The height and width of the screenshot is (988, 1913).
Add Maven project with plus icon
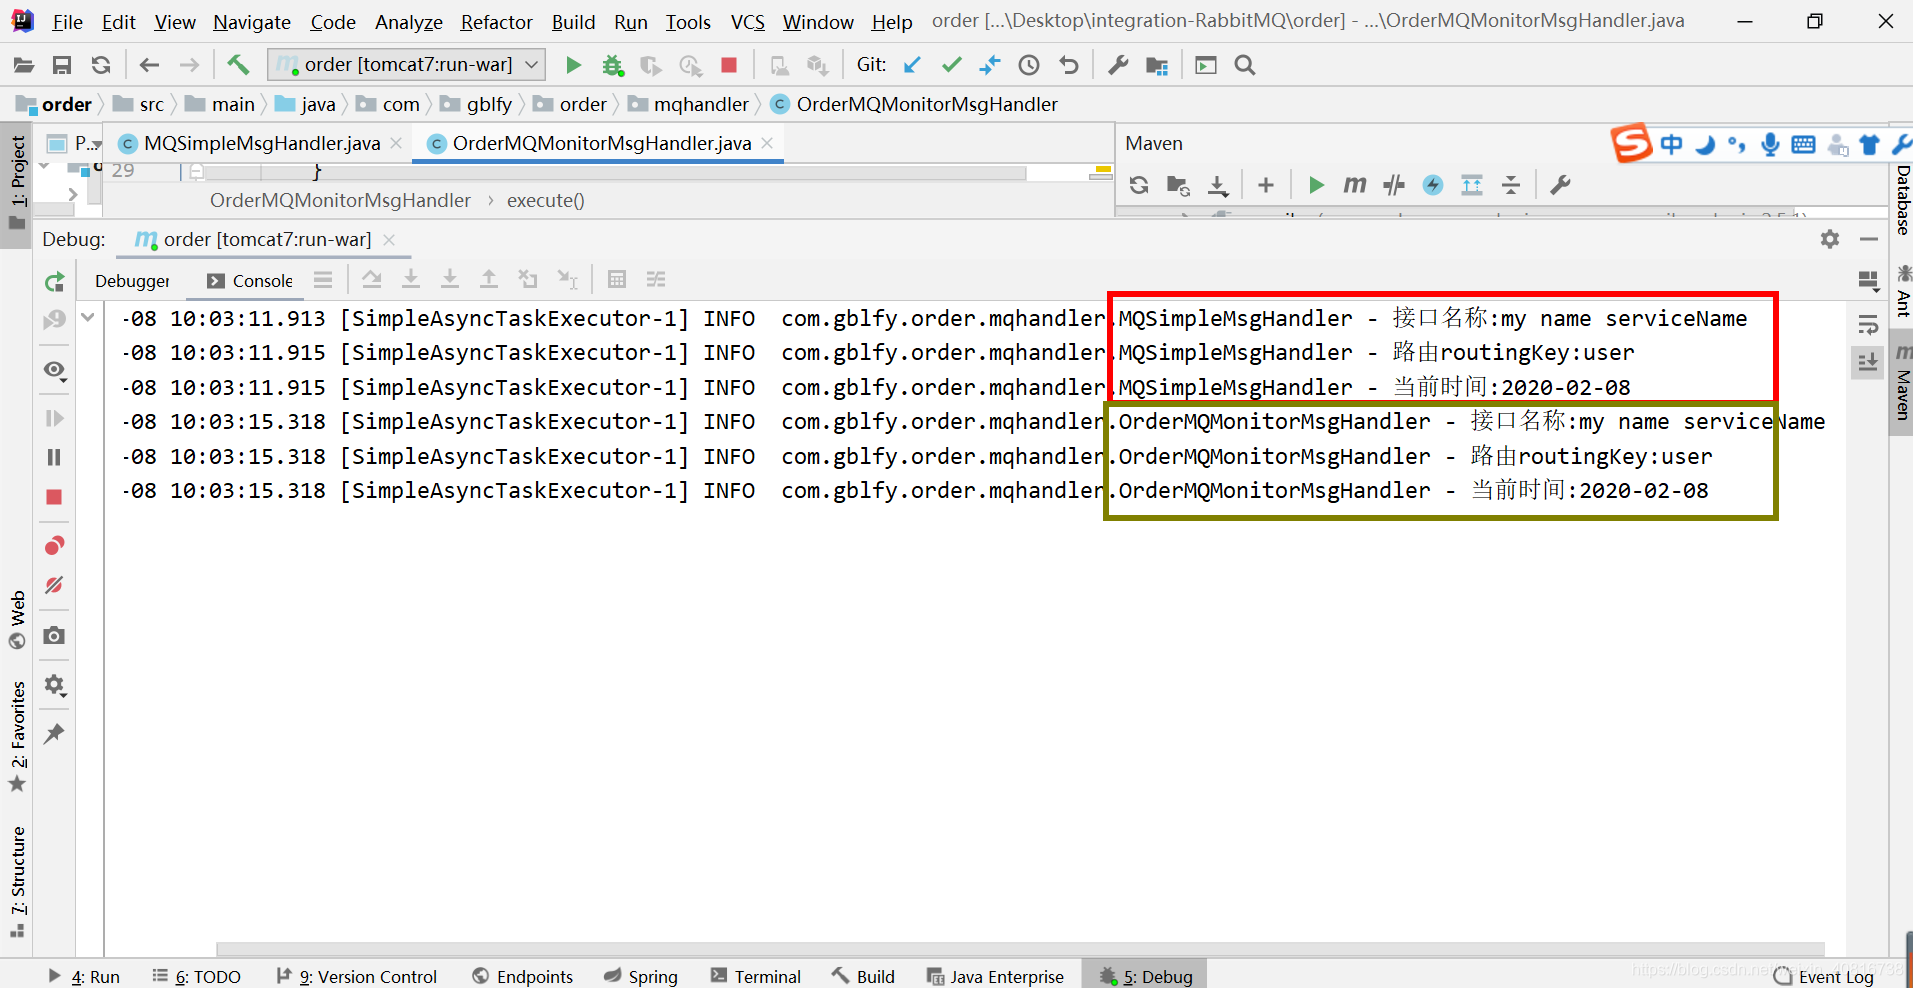pyautogui.click(x=1266, y=185)
